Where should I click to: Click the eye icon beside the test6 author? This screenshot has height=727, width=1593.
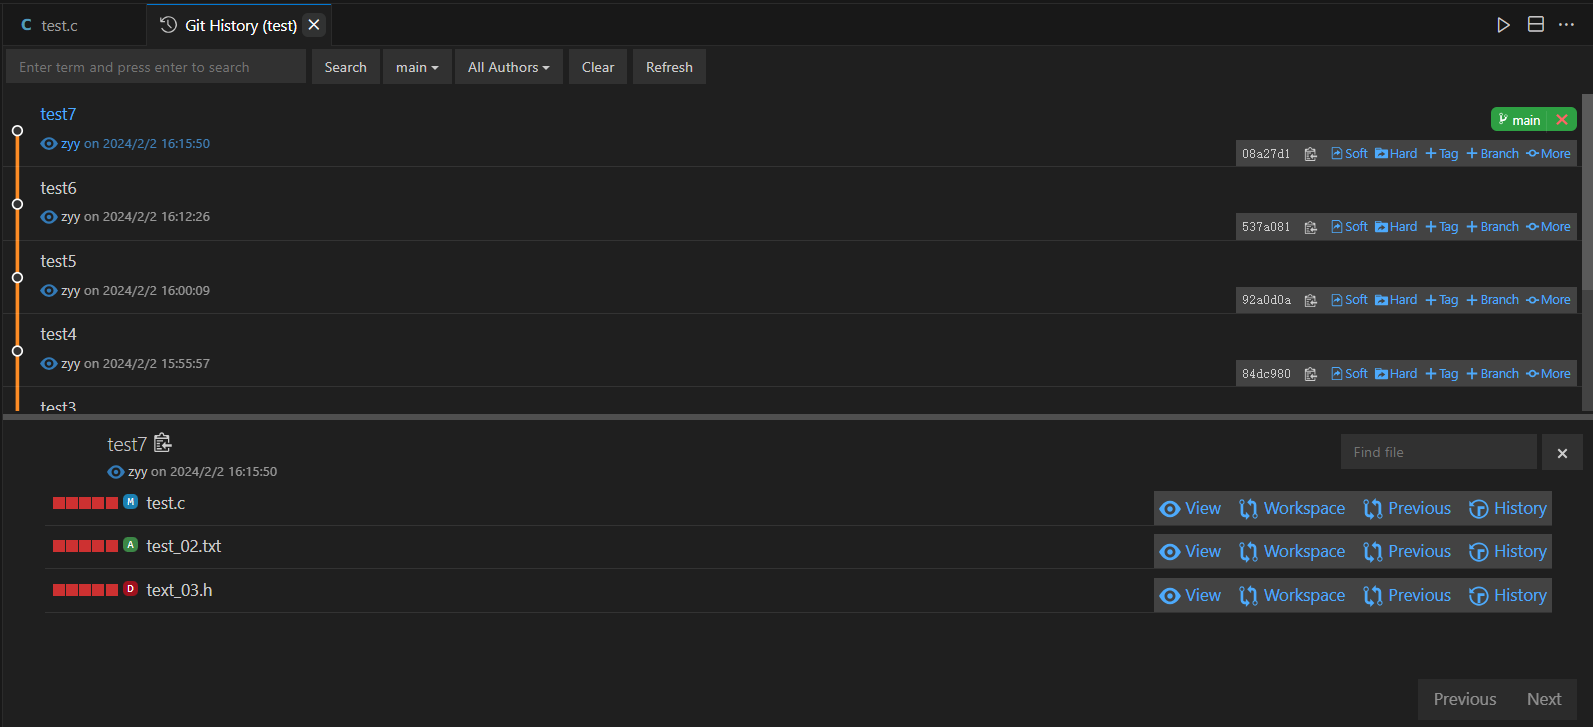point(48,217)
